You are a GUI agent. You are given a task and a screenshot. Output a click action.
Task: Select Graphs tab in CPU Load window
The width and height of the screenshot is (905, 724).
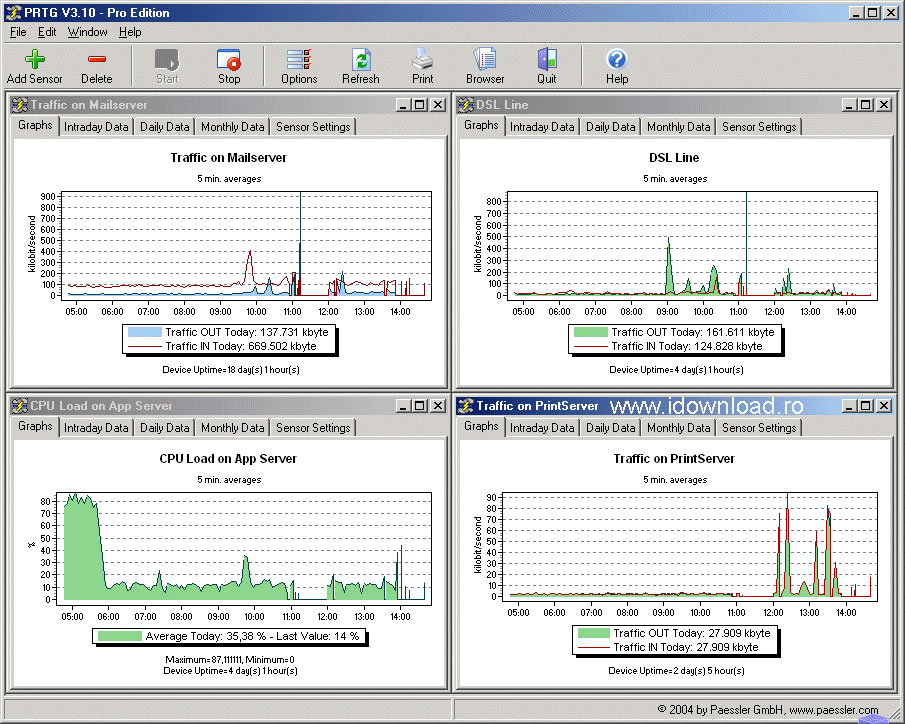tap(35, 426)
